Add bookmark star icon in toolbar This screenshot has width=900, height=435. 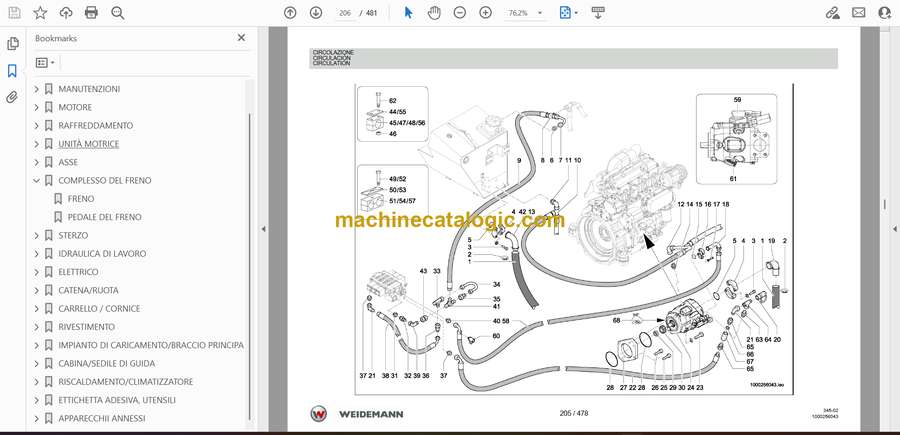40,13
